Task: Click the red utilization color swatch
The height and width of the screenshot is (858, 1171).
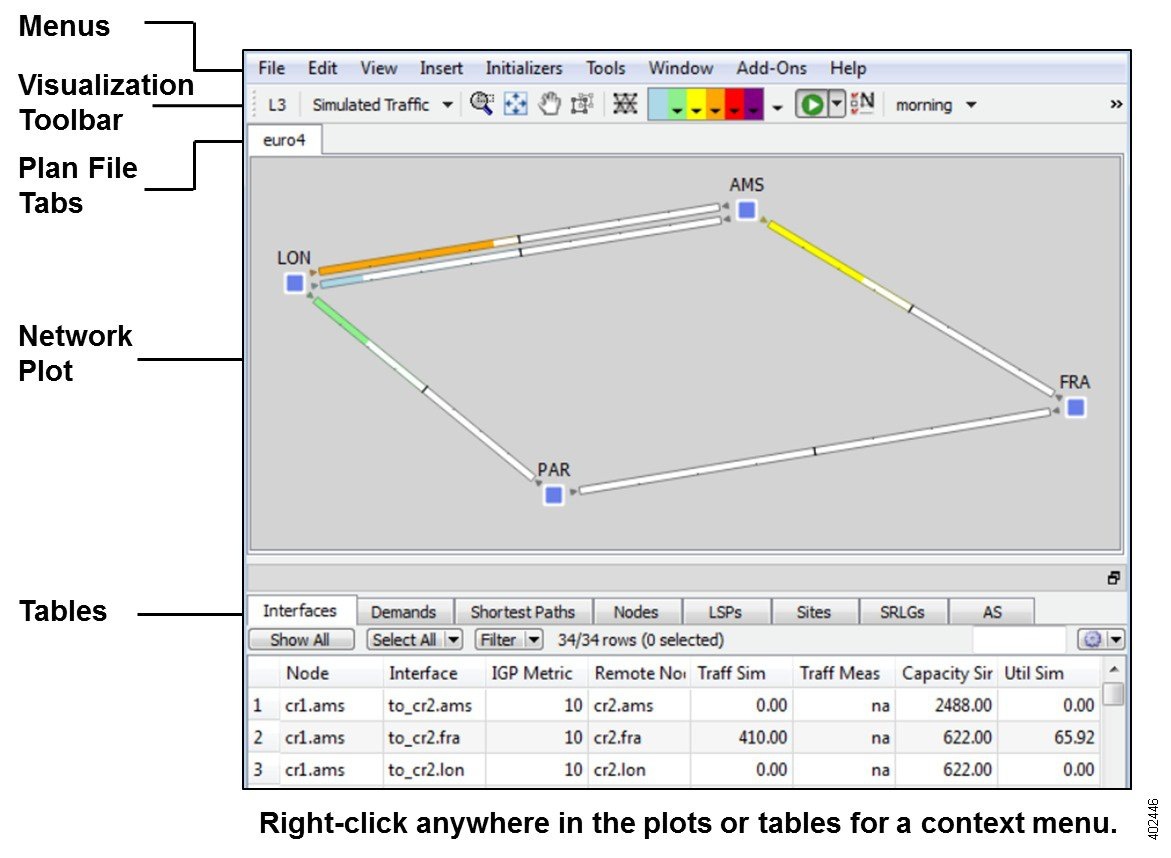Action: (735, 104)
